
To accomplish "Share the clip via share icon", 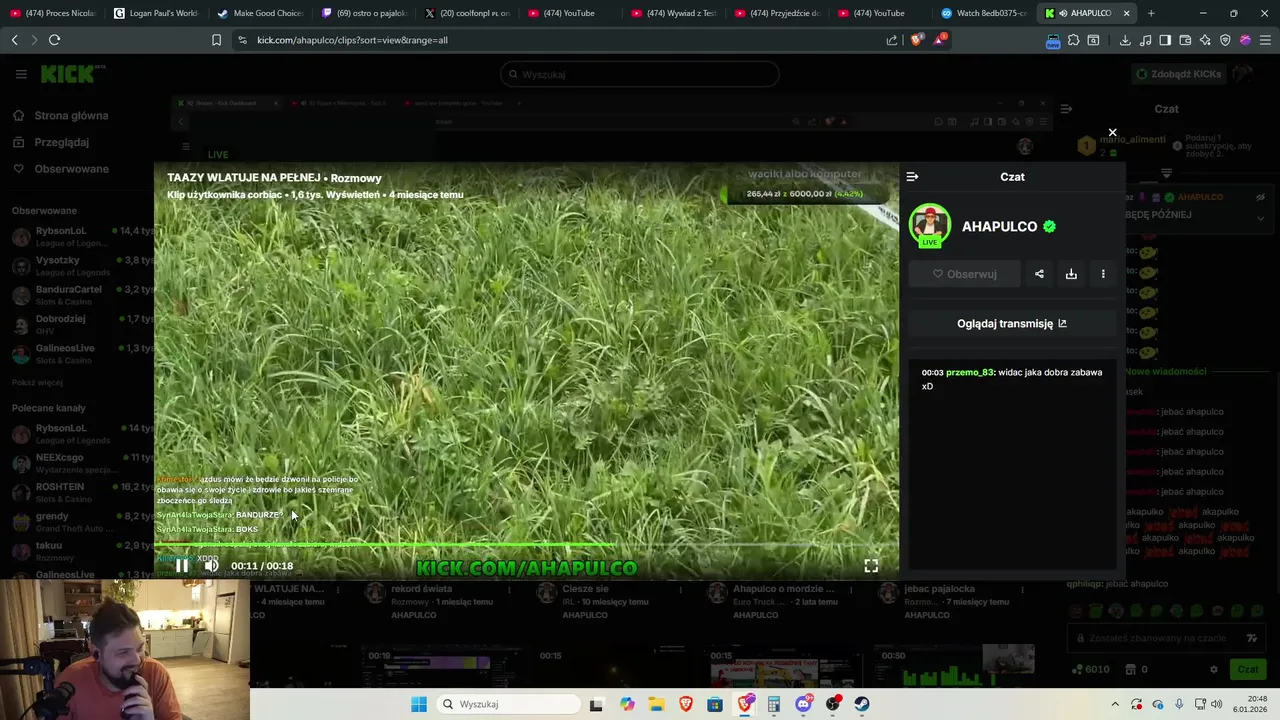I will pyautogui.click(x=1039, y=274).
